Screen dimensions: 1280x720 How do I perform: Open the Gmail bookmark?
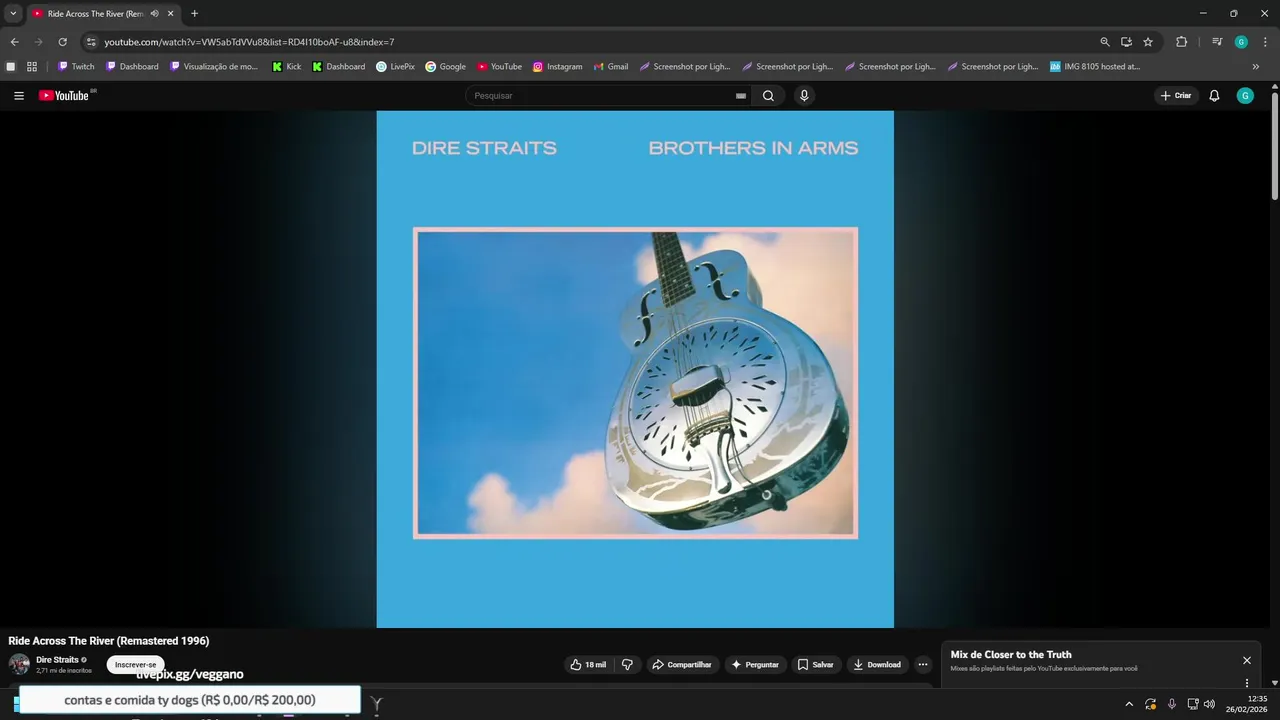(x=610, y=67)
